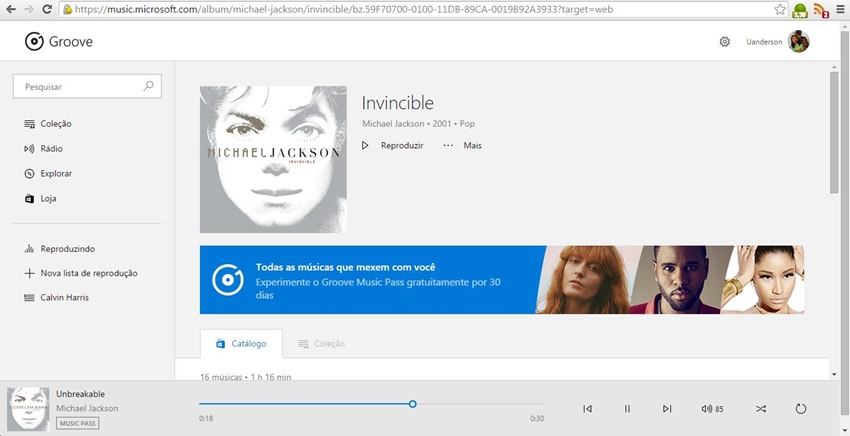Screen dimensions: 850x436
Task: Switch to Coleção tab
Action: [x=321, y=344]
